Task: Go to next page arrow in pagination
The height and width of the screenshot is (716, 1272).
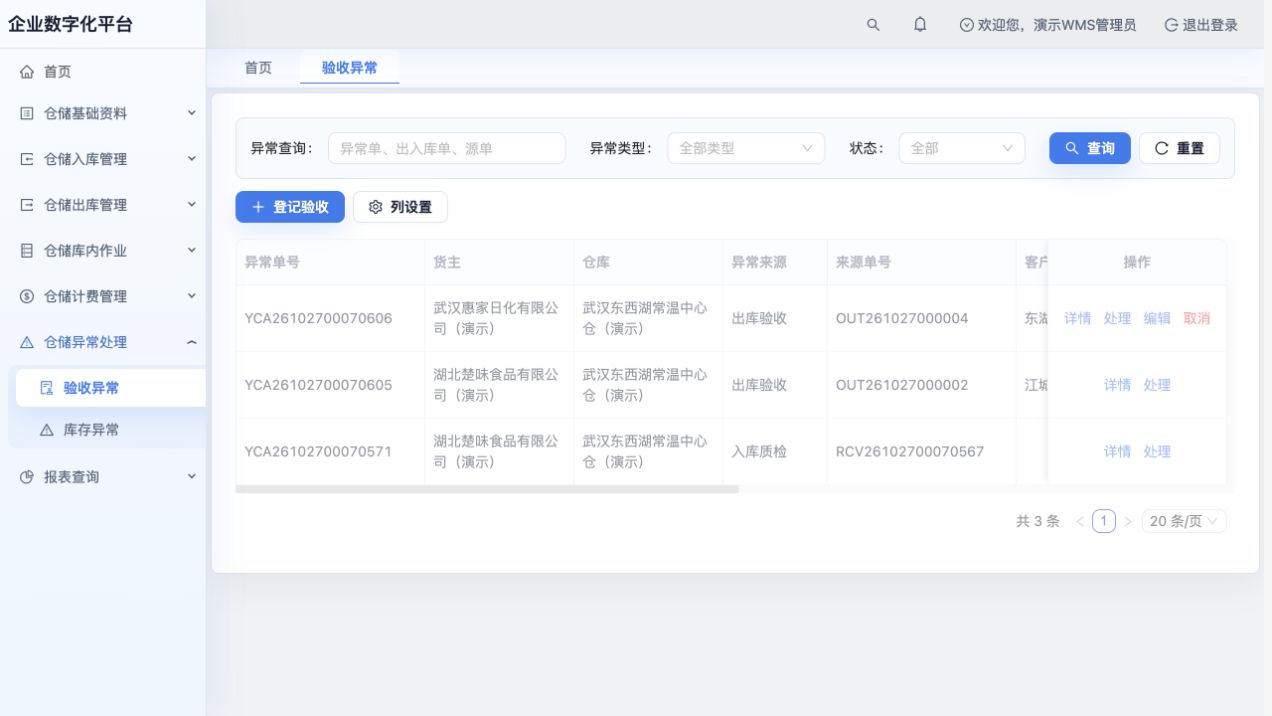Action: coord(1128,521)
